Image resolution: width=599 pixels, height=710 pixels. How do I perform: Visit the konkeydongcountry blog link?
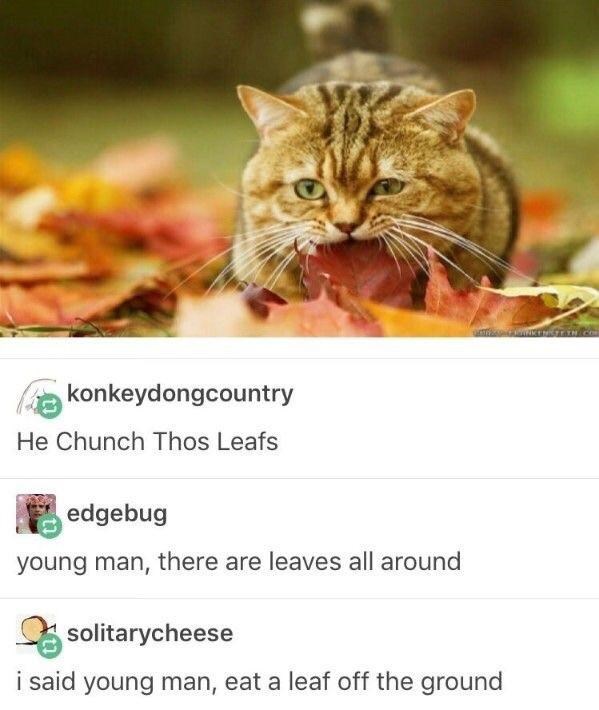[x=180, y=394]
